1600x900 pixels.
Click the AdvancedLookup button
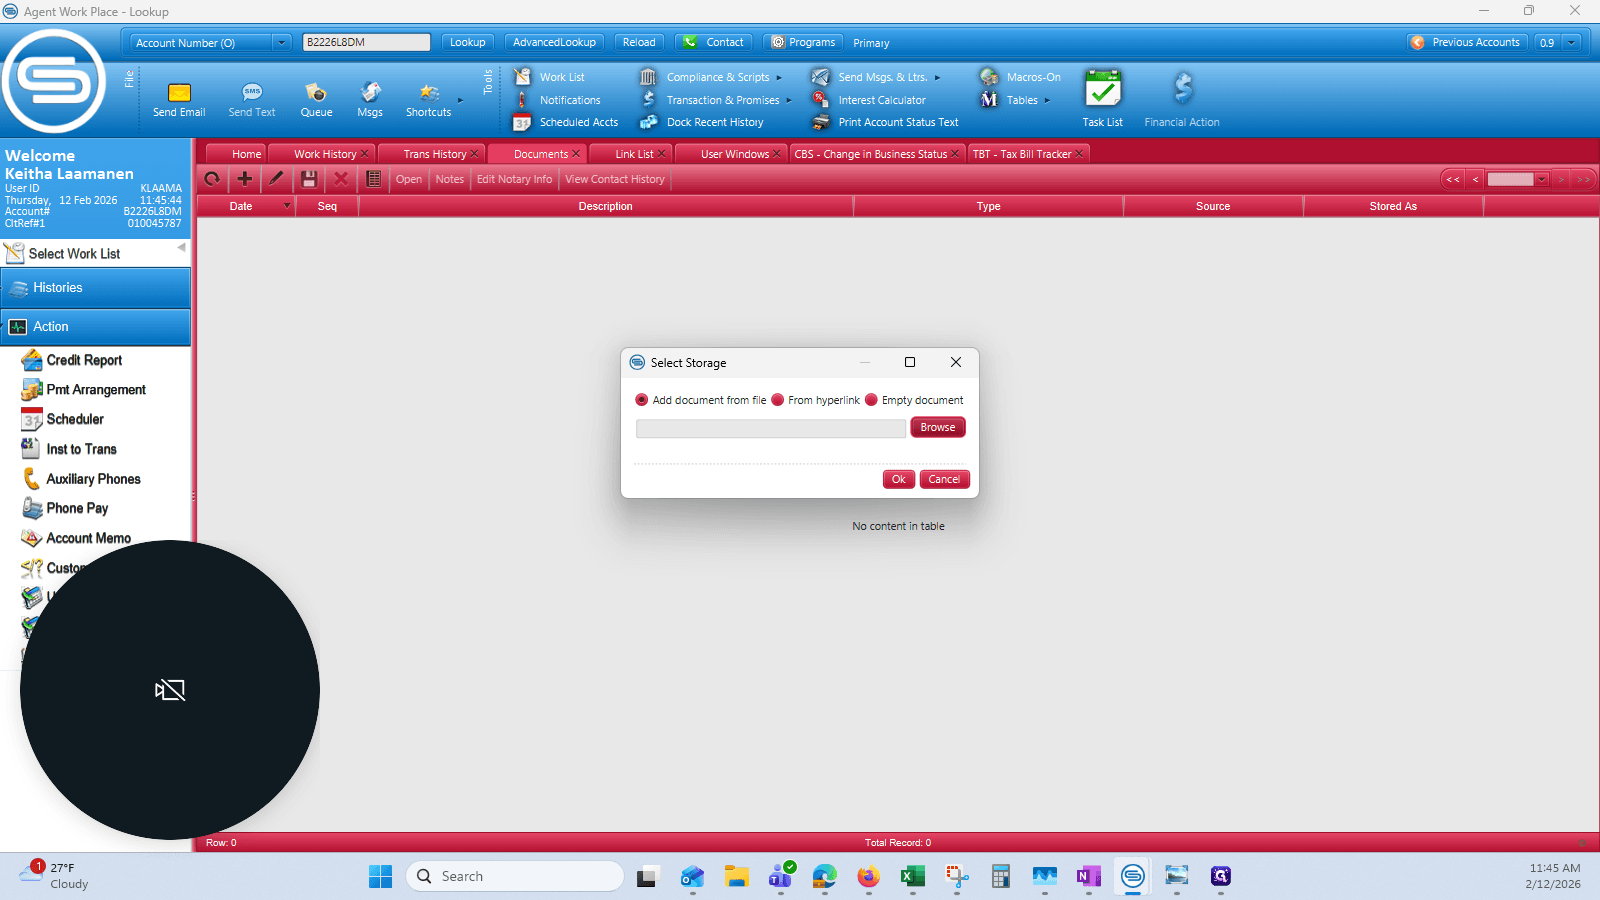click(554, 42)
